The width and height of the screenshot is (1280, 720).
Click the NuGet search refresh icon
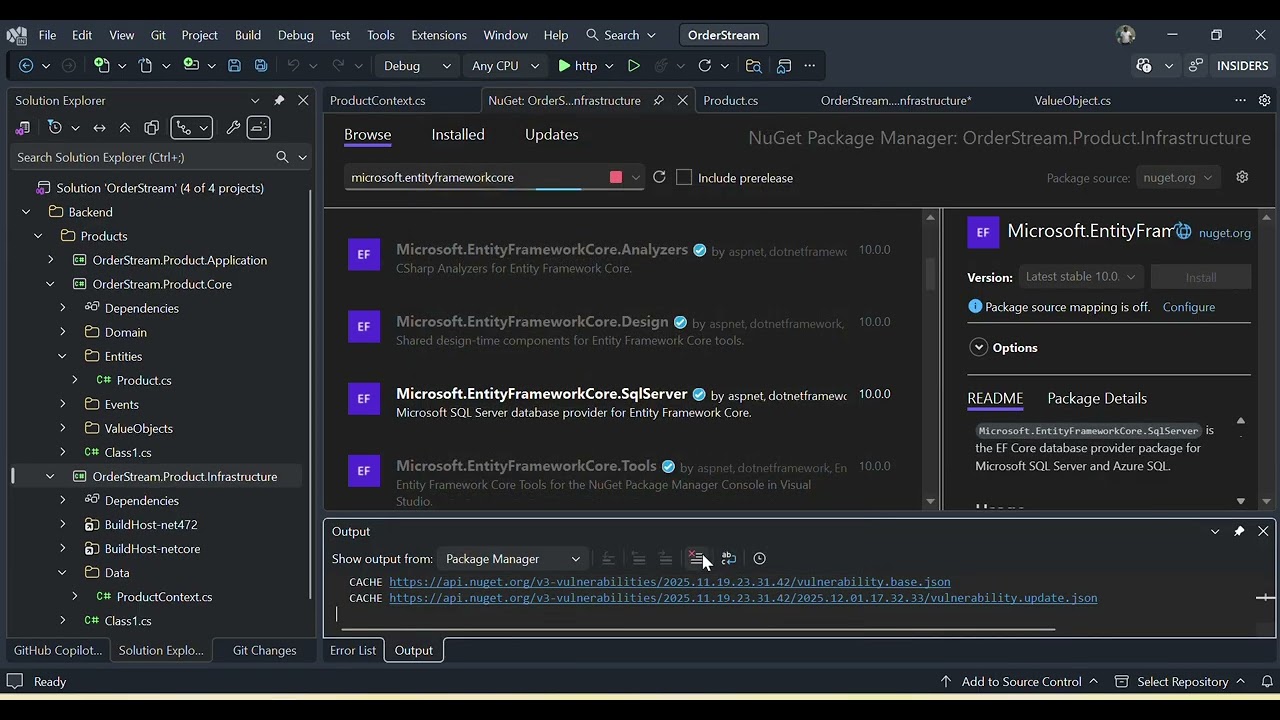click(659, 177)
